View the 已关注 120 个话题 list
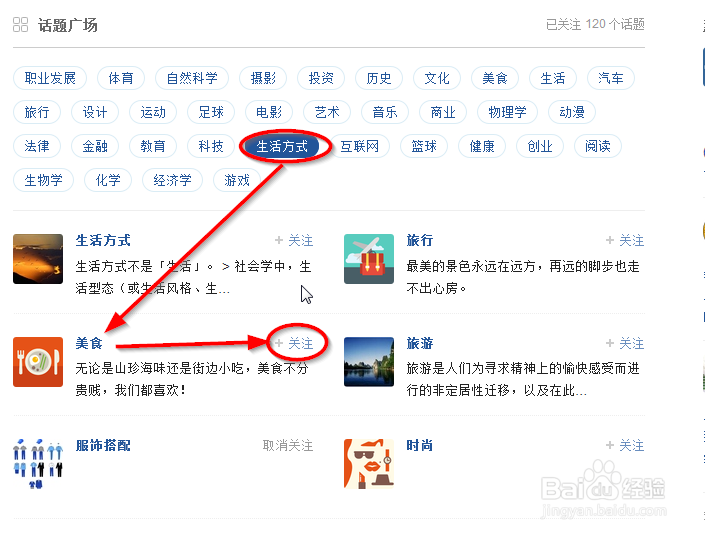Viewport: 705px width, 535px height. 595,24
